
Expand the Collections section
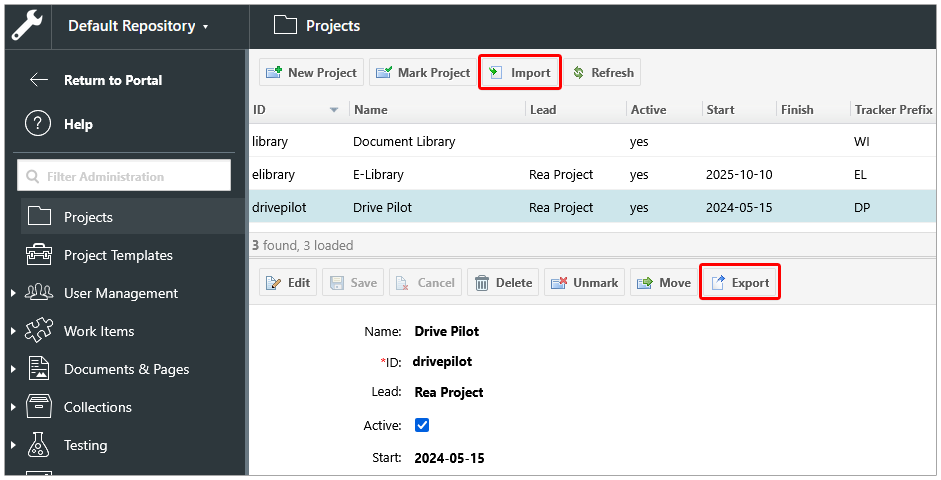pyautogui.click(x=13, y=407)
